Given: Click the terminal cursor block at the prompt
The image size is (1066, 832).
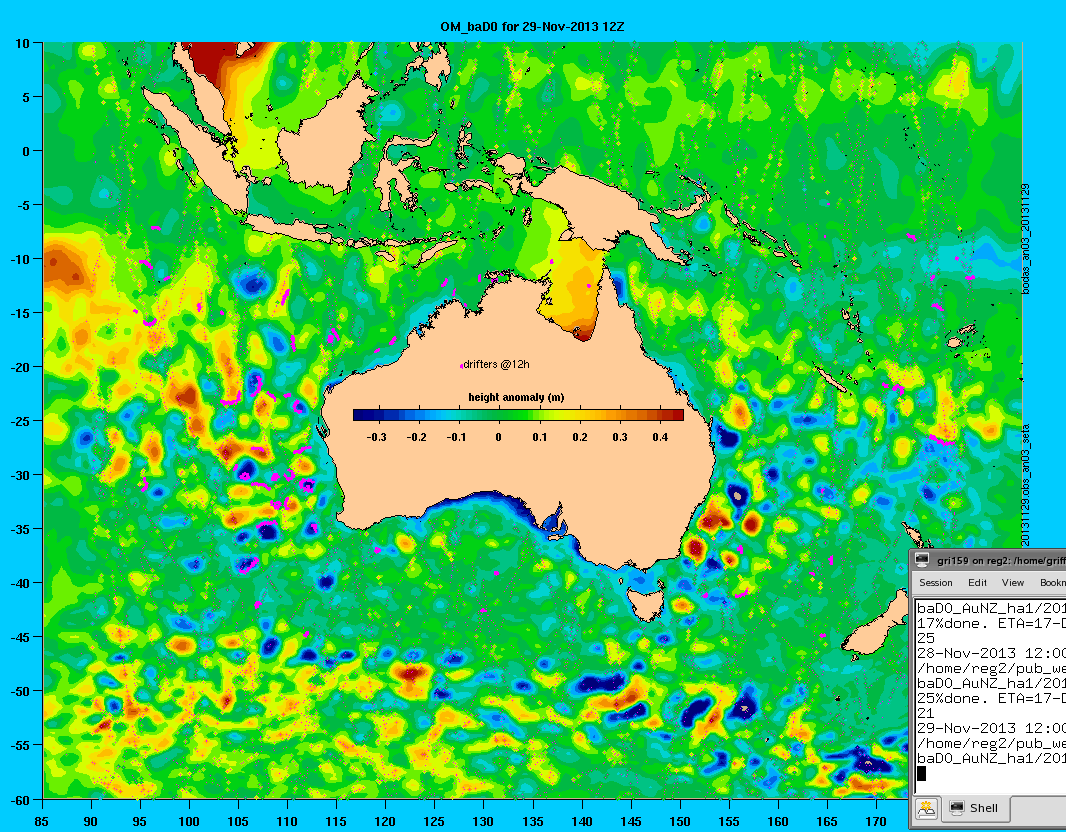Looking at the screenshot, I should [921, 773].
